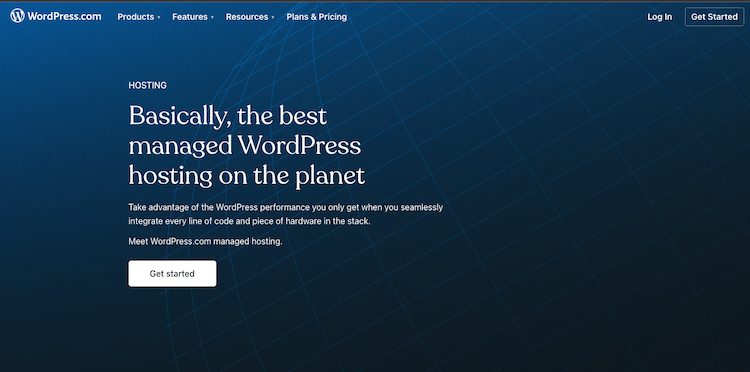Click the top-right Get Started button
The image size is (750, 372).
pos(714,17)
